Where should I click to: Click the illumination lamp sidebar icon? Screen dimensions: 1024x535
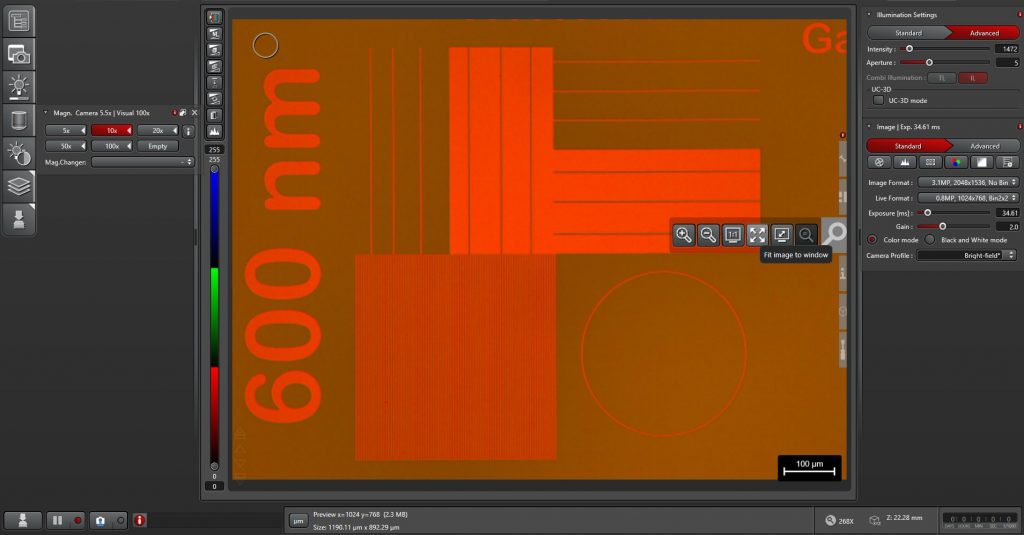point(19,86)
